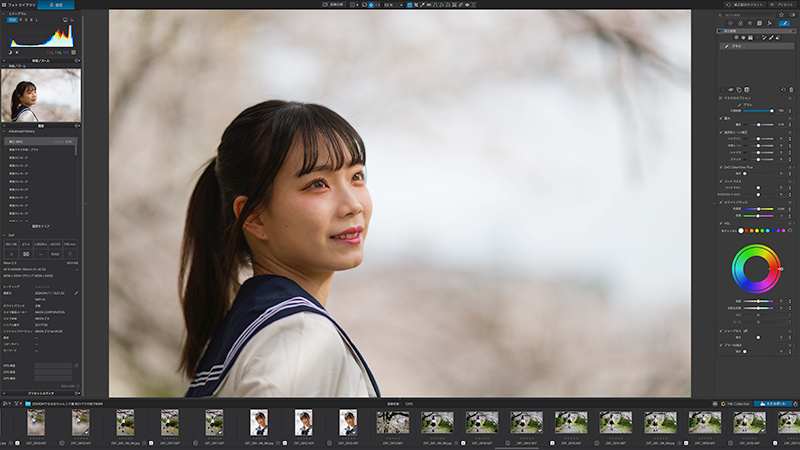Delete mask with the trash icon

click(791, 90)
